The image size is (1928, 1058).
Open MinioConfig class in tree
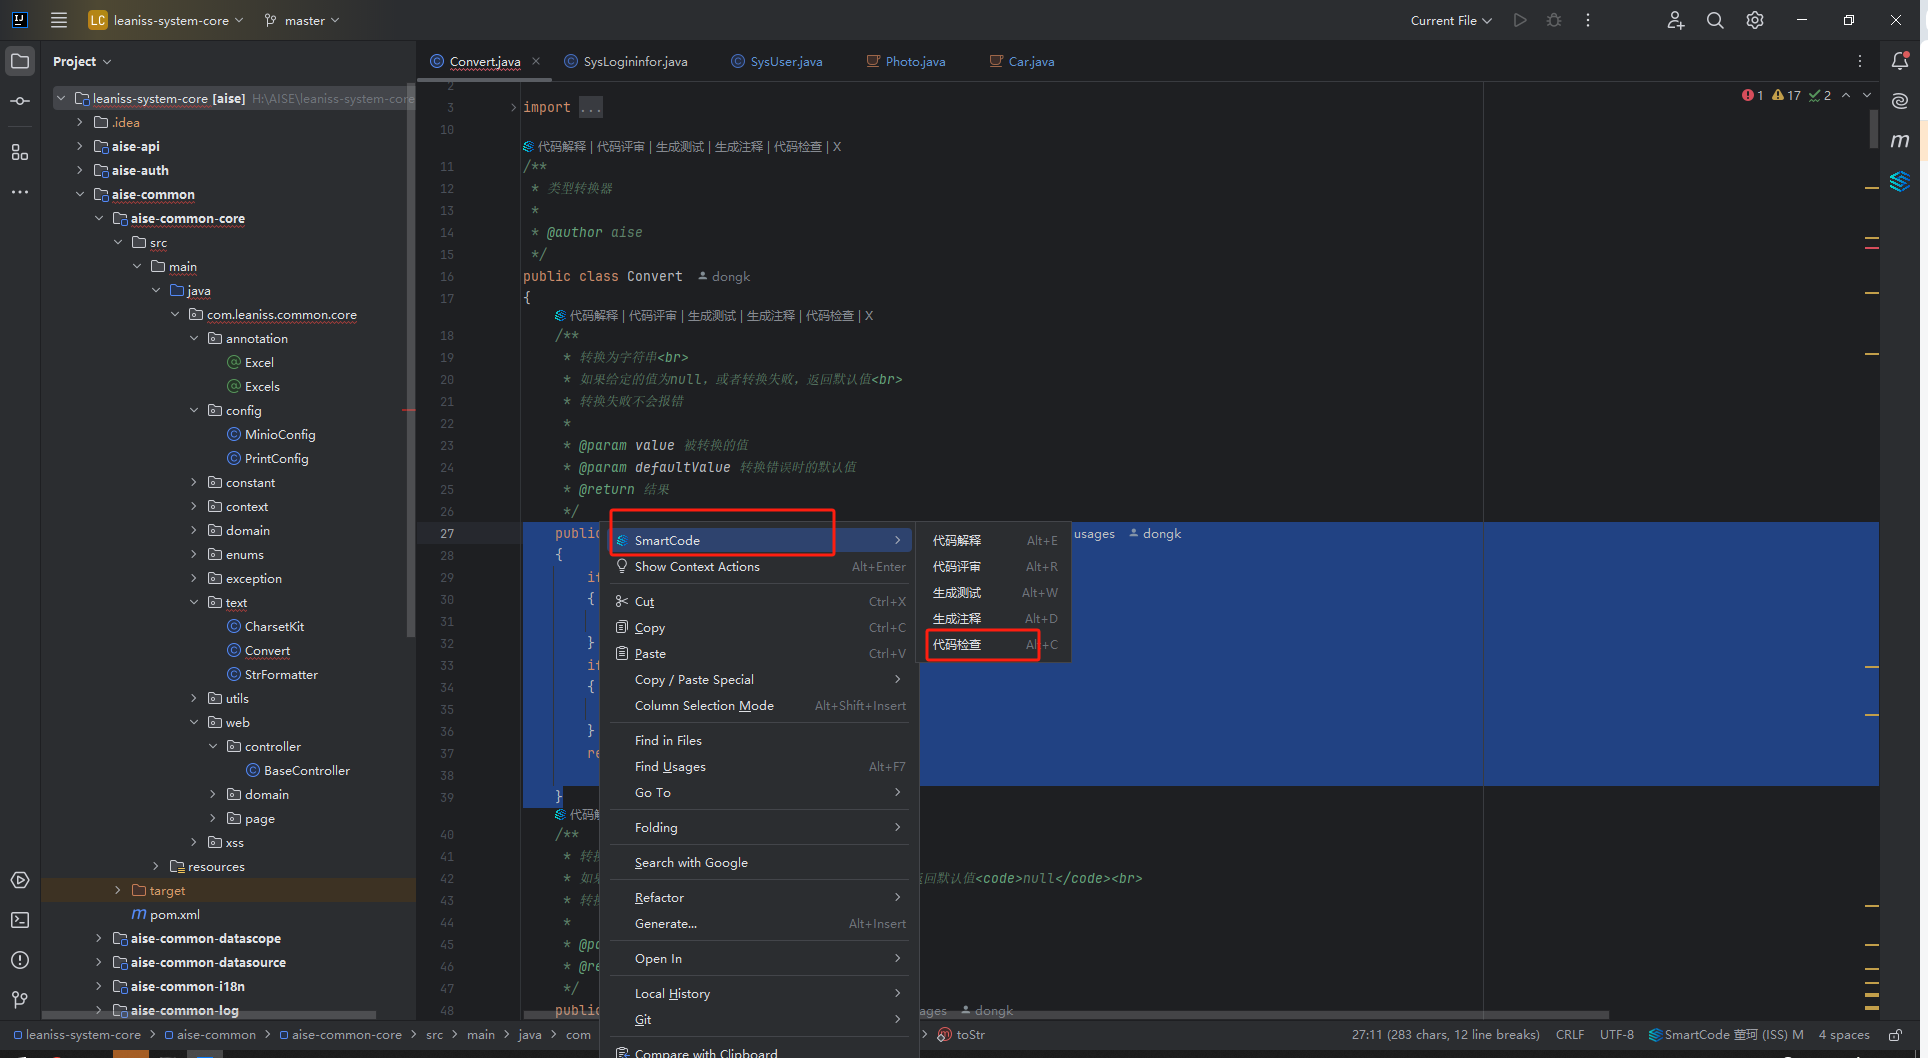pyautogui.click(x=280, y=434)
